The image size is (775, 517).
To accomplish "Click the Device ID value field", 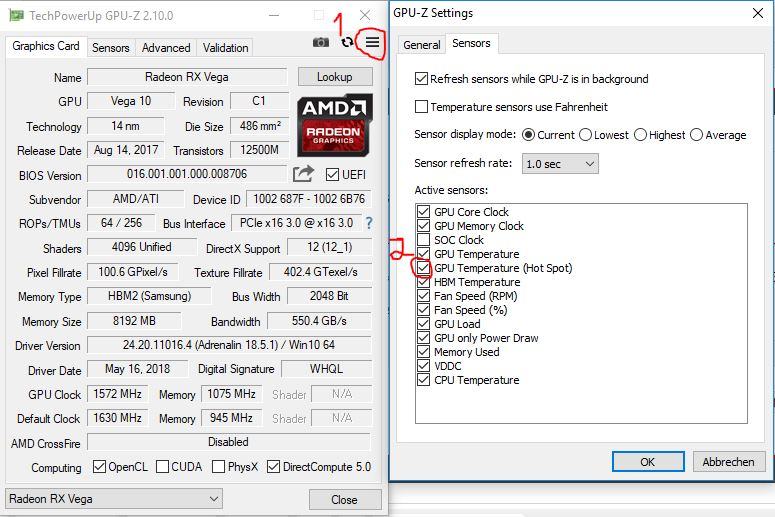I will click(x=309, y=199).
